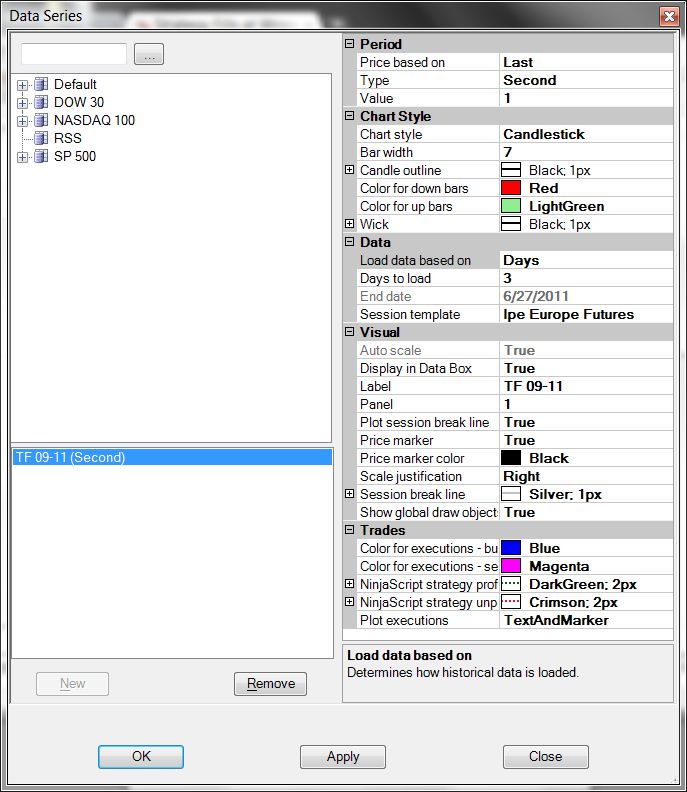The height and width of the screenshot is (792, 687).
Task: Edit the period Value field
Action: [586, 98]
